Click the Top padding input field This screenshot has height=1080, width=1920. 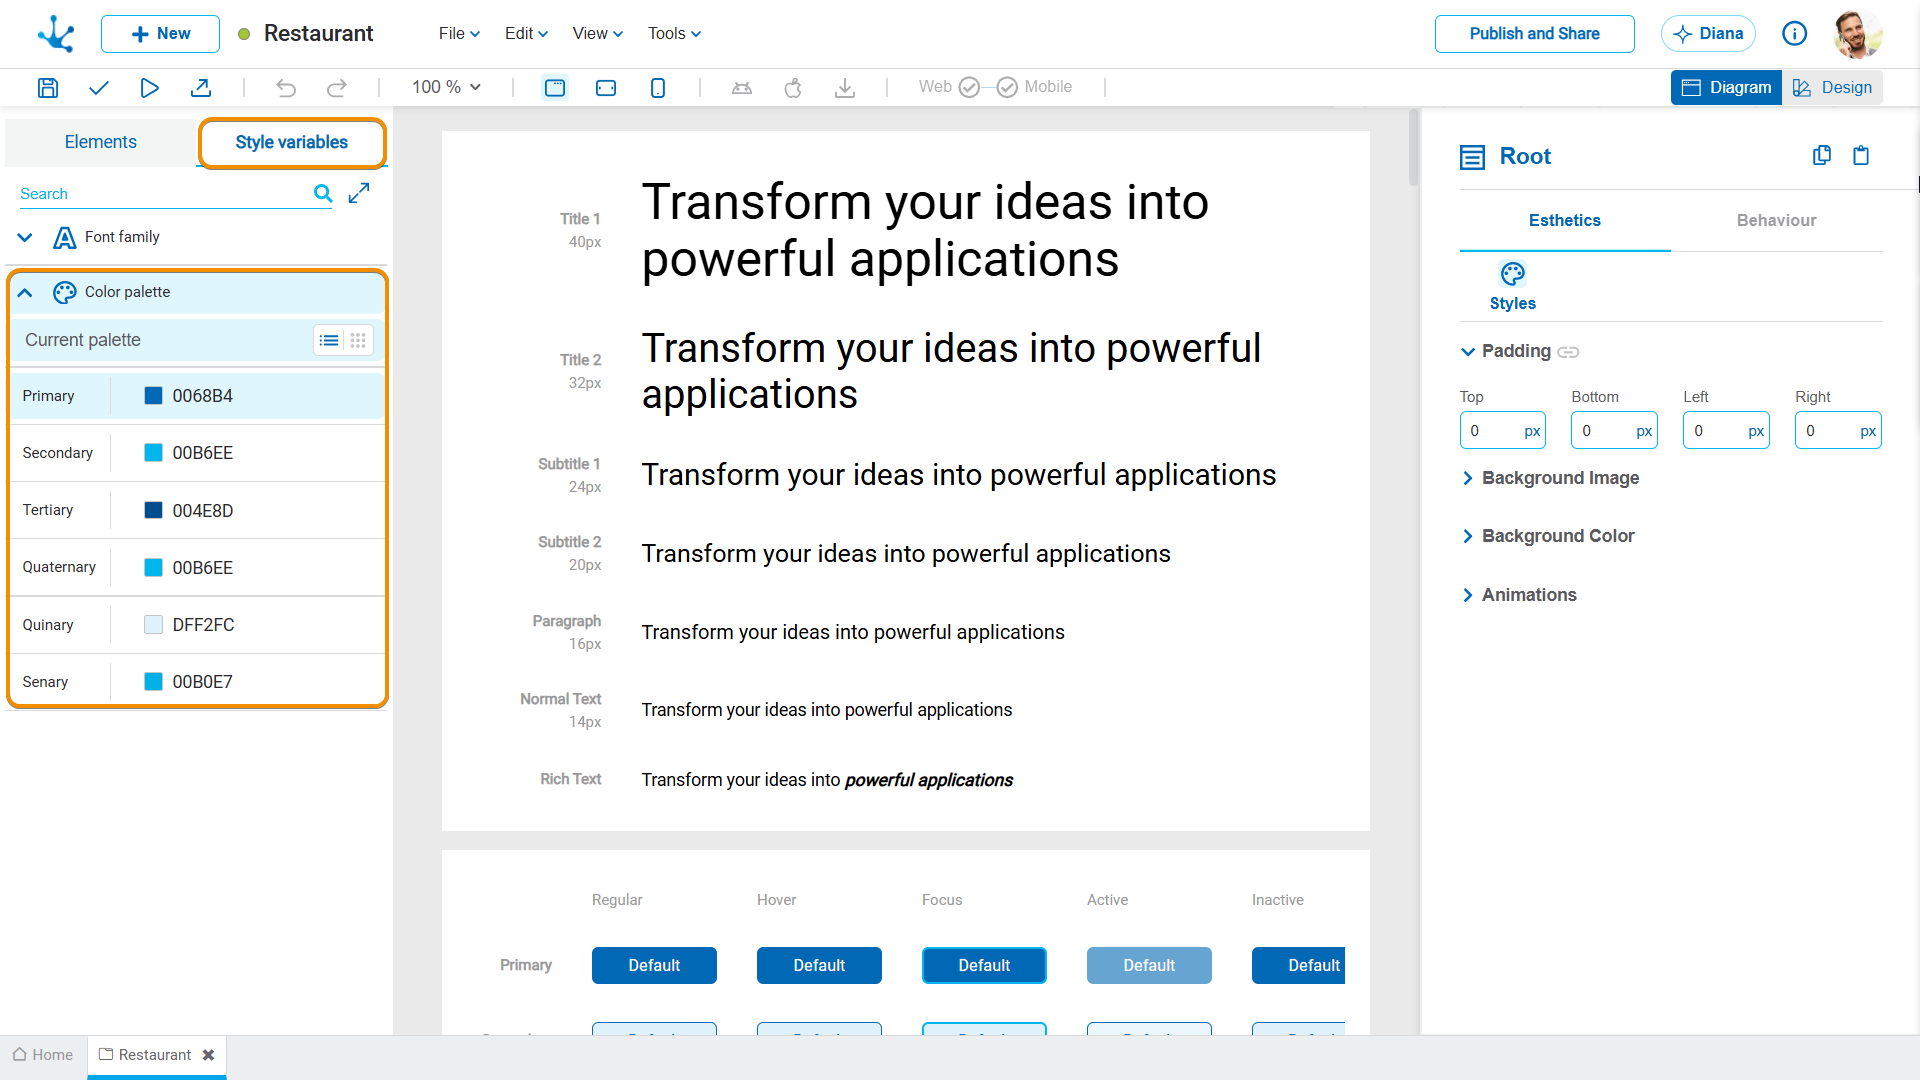point(1502,431)
